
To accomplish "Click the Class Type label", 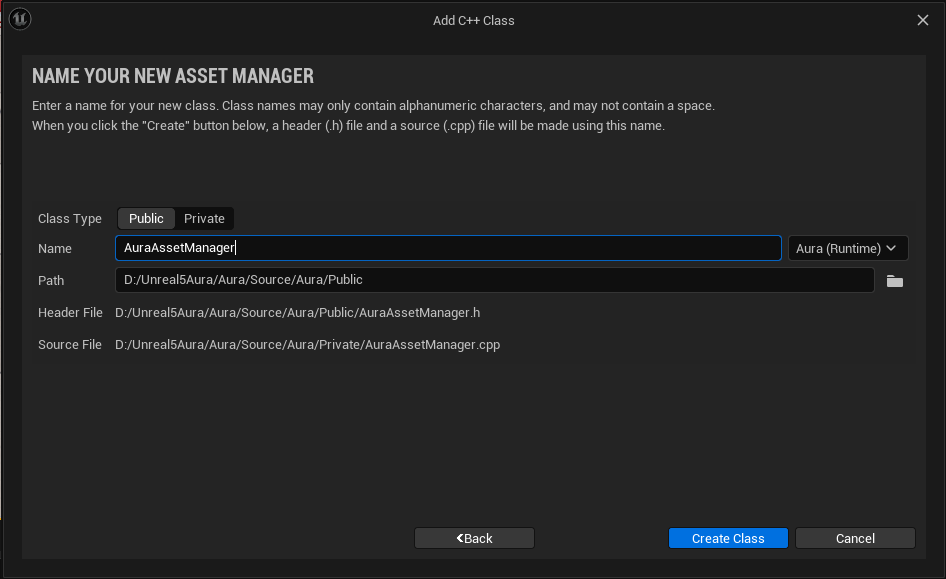I will [x=70, y=219].
